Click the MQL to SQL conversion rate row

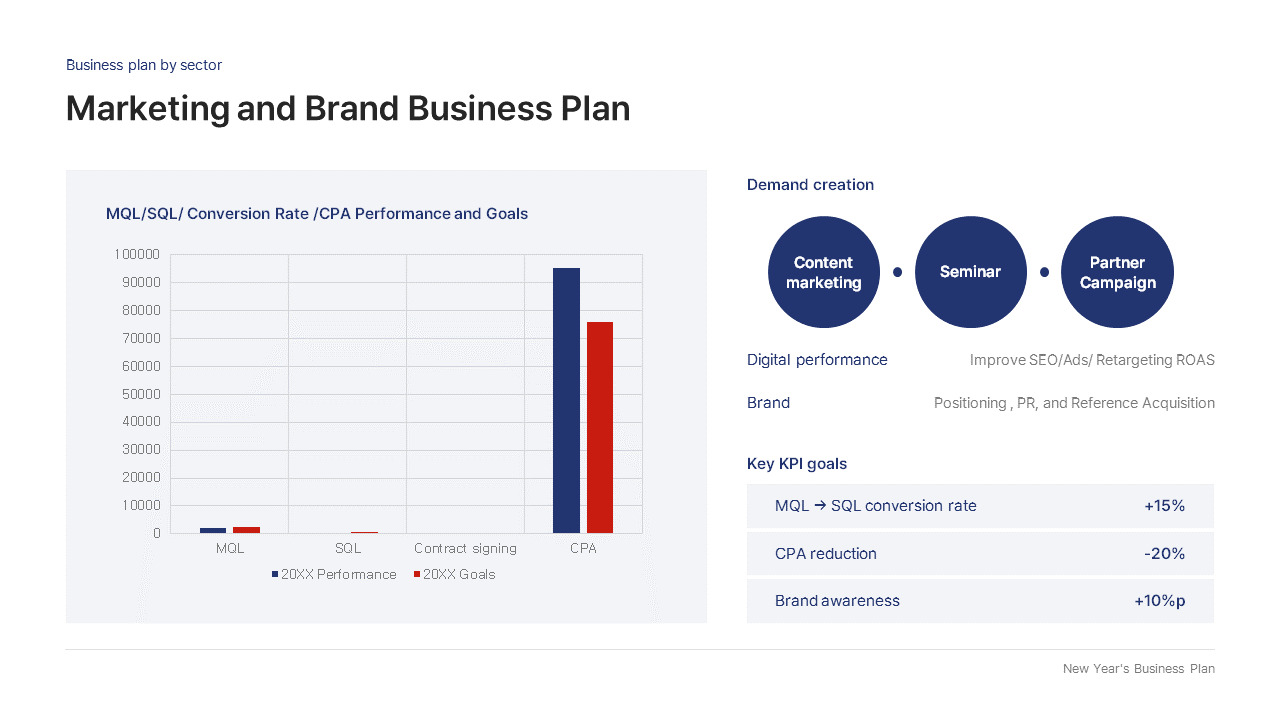tap(980, 506)
